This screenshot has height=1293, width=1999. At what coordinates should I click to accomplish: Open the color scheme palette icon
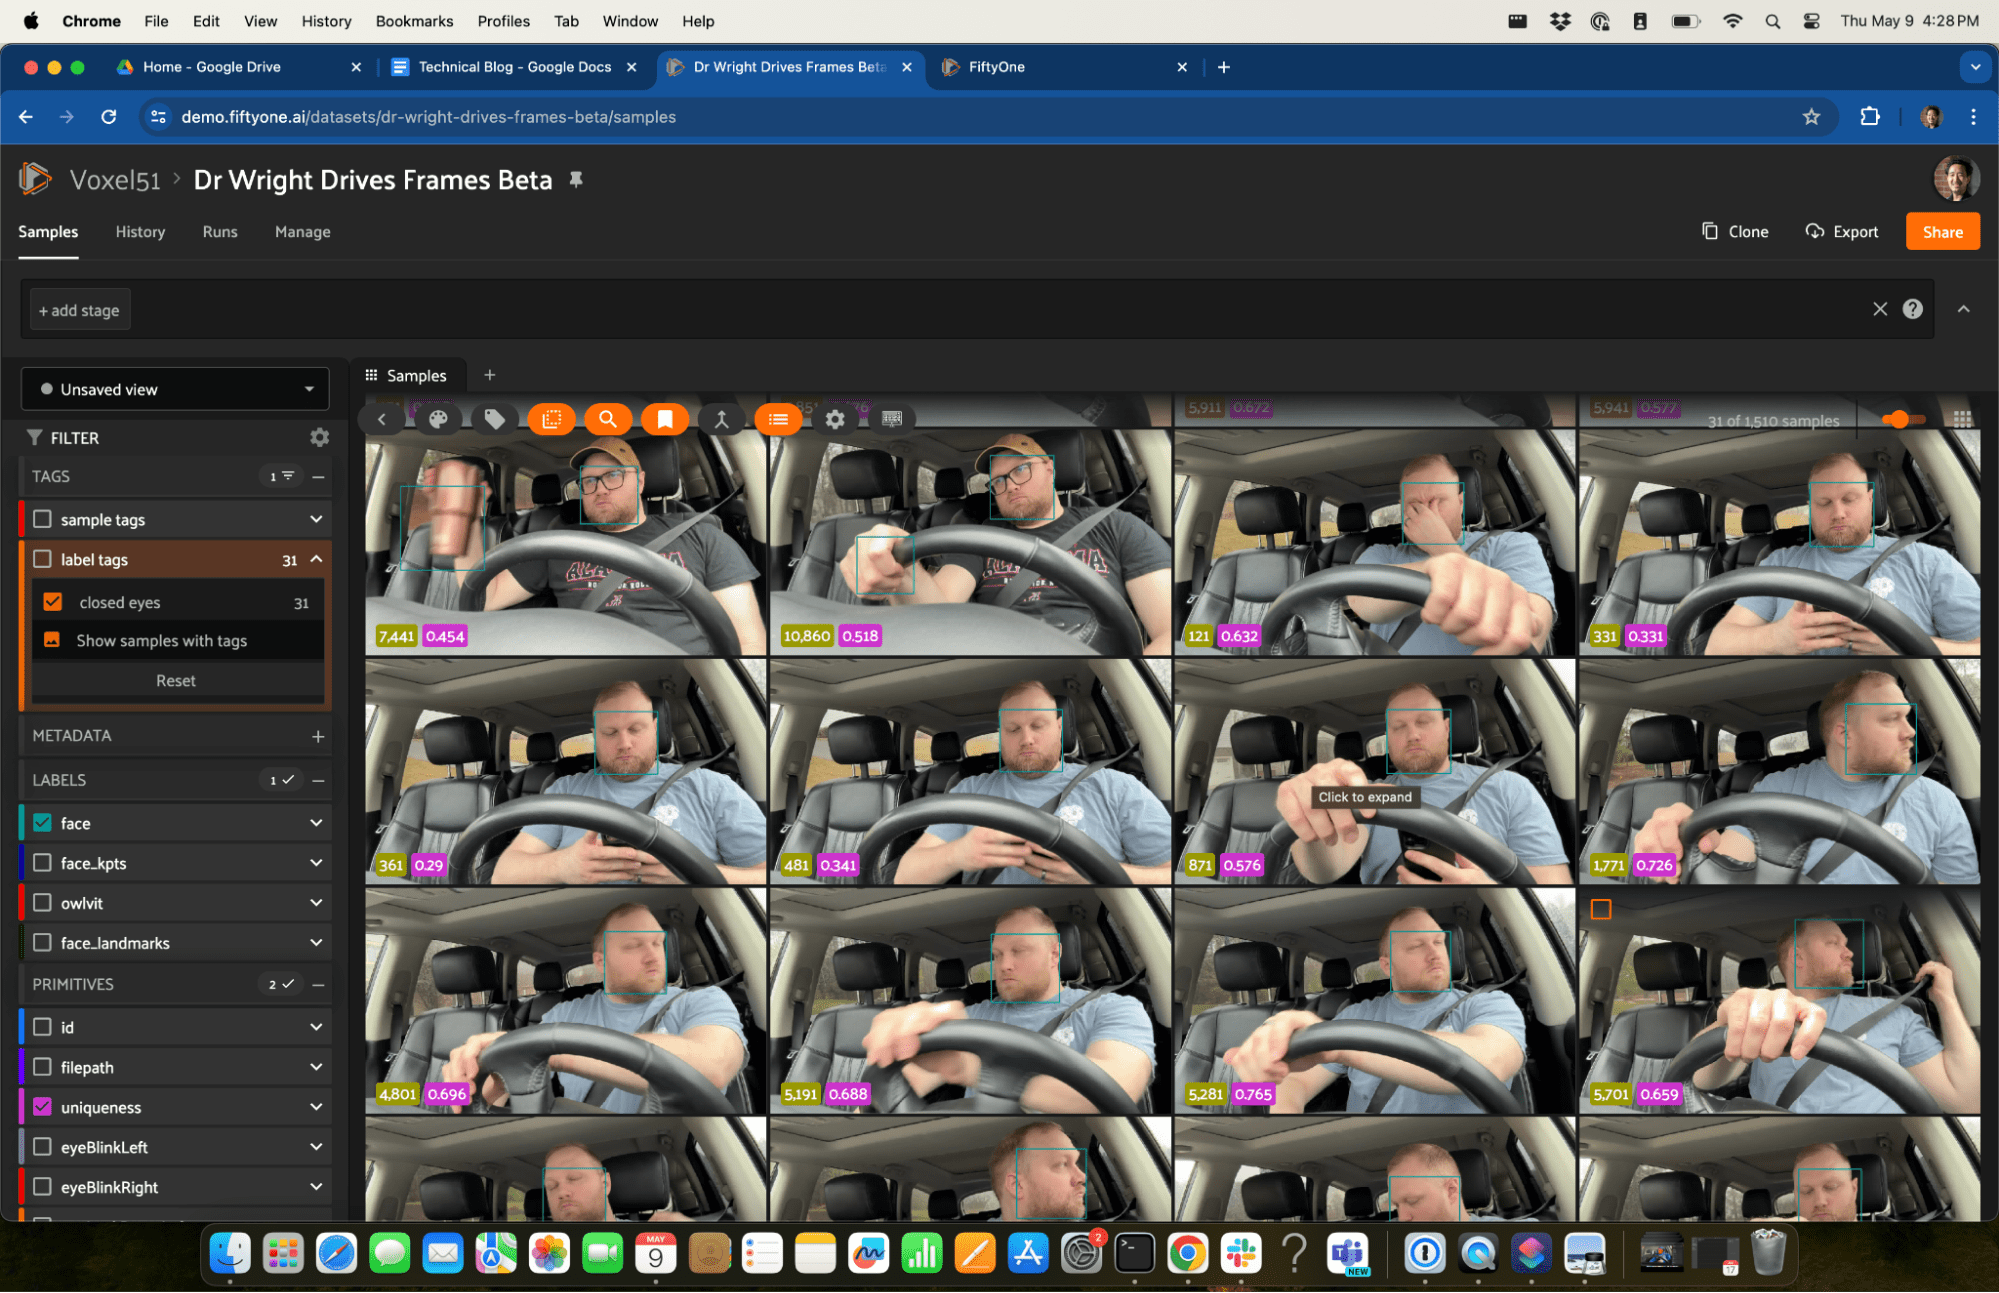[x=438, y=419]
